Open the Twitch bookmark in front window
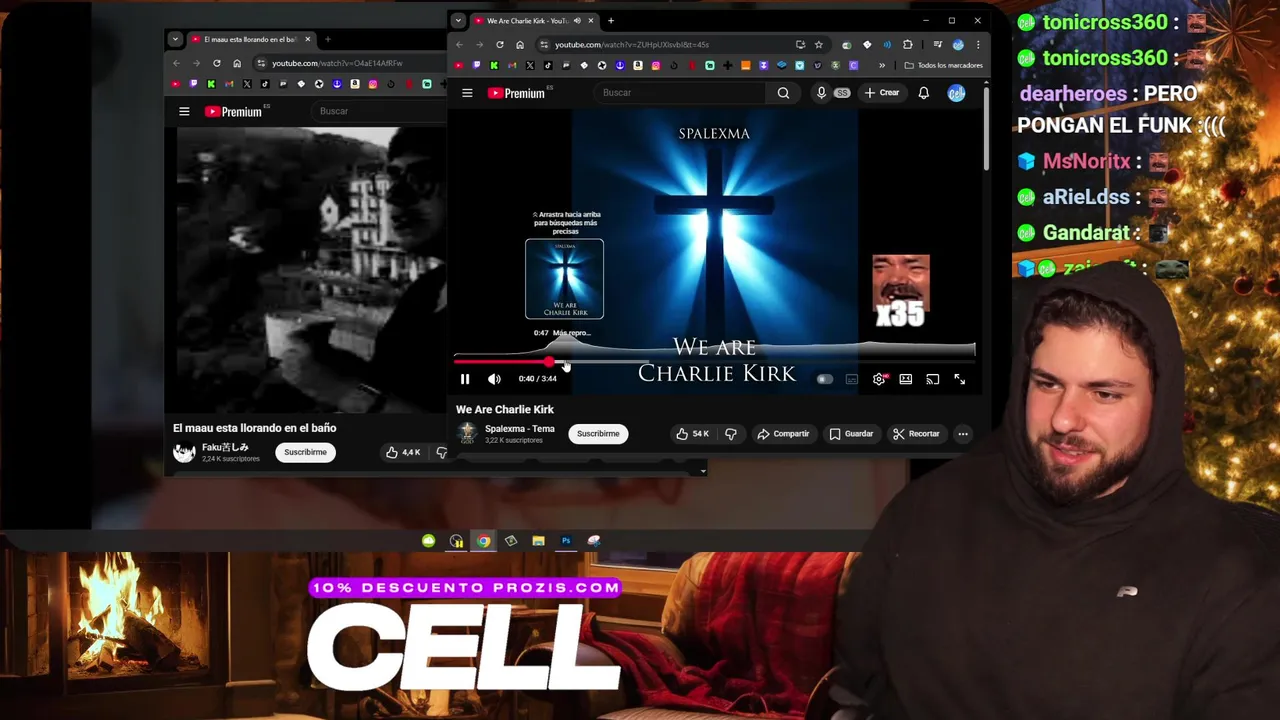 click(476, 65)
